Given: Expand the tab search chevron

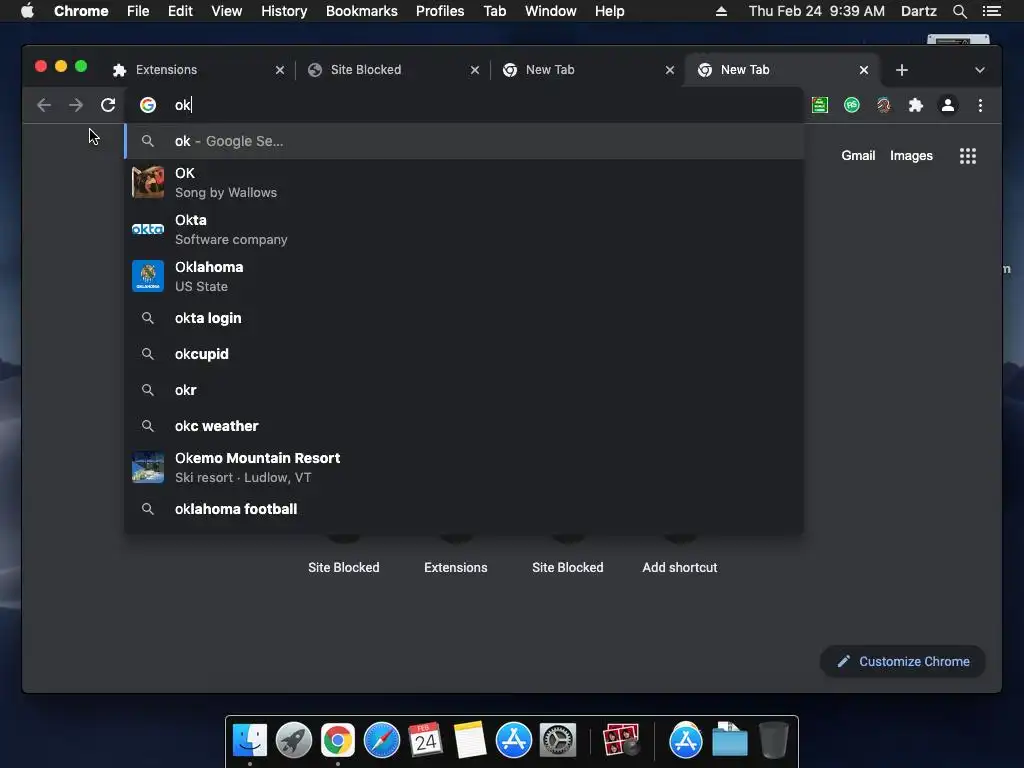Looking at the screenshot, I should point(980,70).
